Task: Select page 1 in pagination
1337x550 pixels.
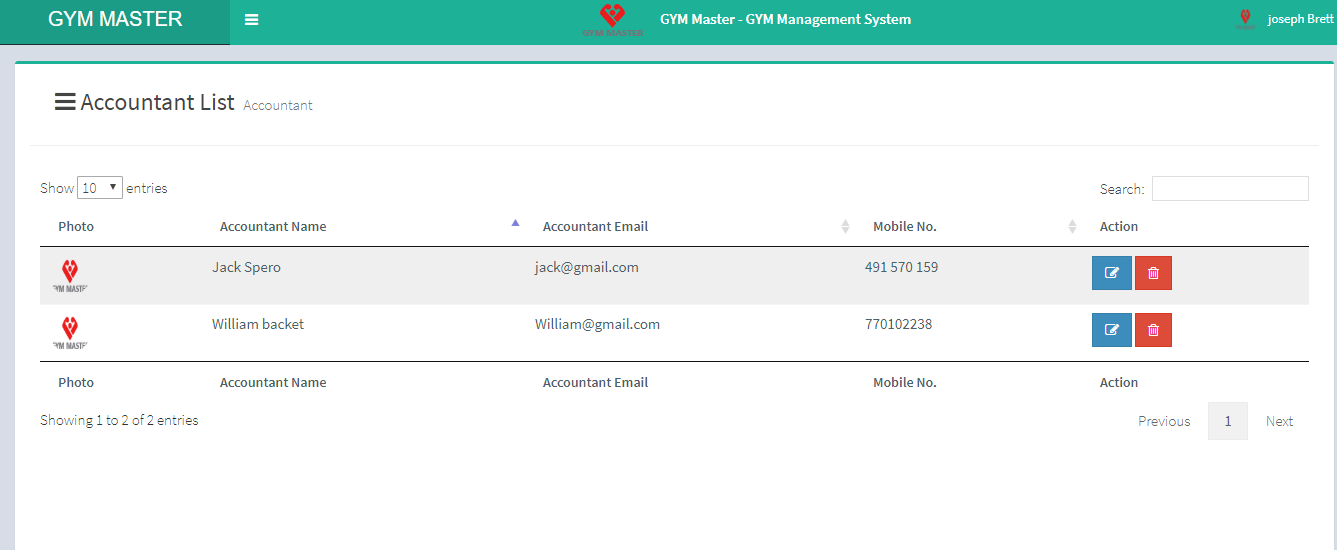Action: tap(1227, 421)
